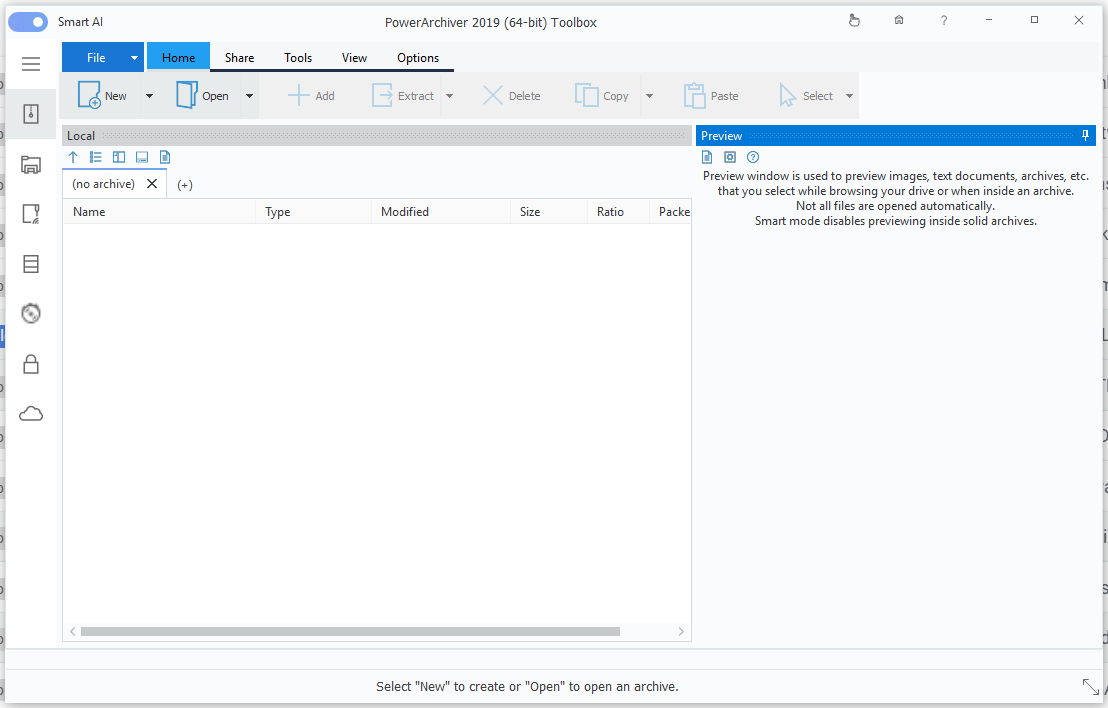Screen dimensions: 1108x708
Task: Click the question mark help icon in title bar
Action: (x=943, y=20)
